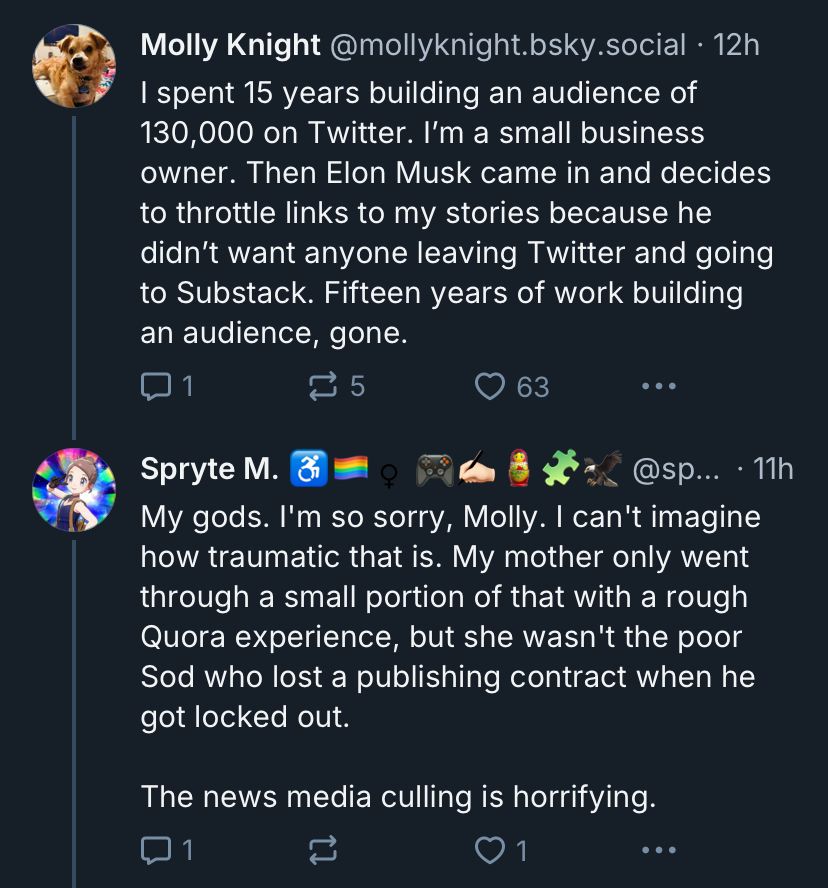Open Molly Knight's dog profile avatar
The image size is (828, 888).
point(74,66)
